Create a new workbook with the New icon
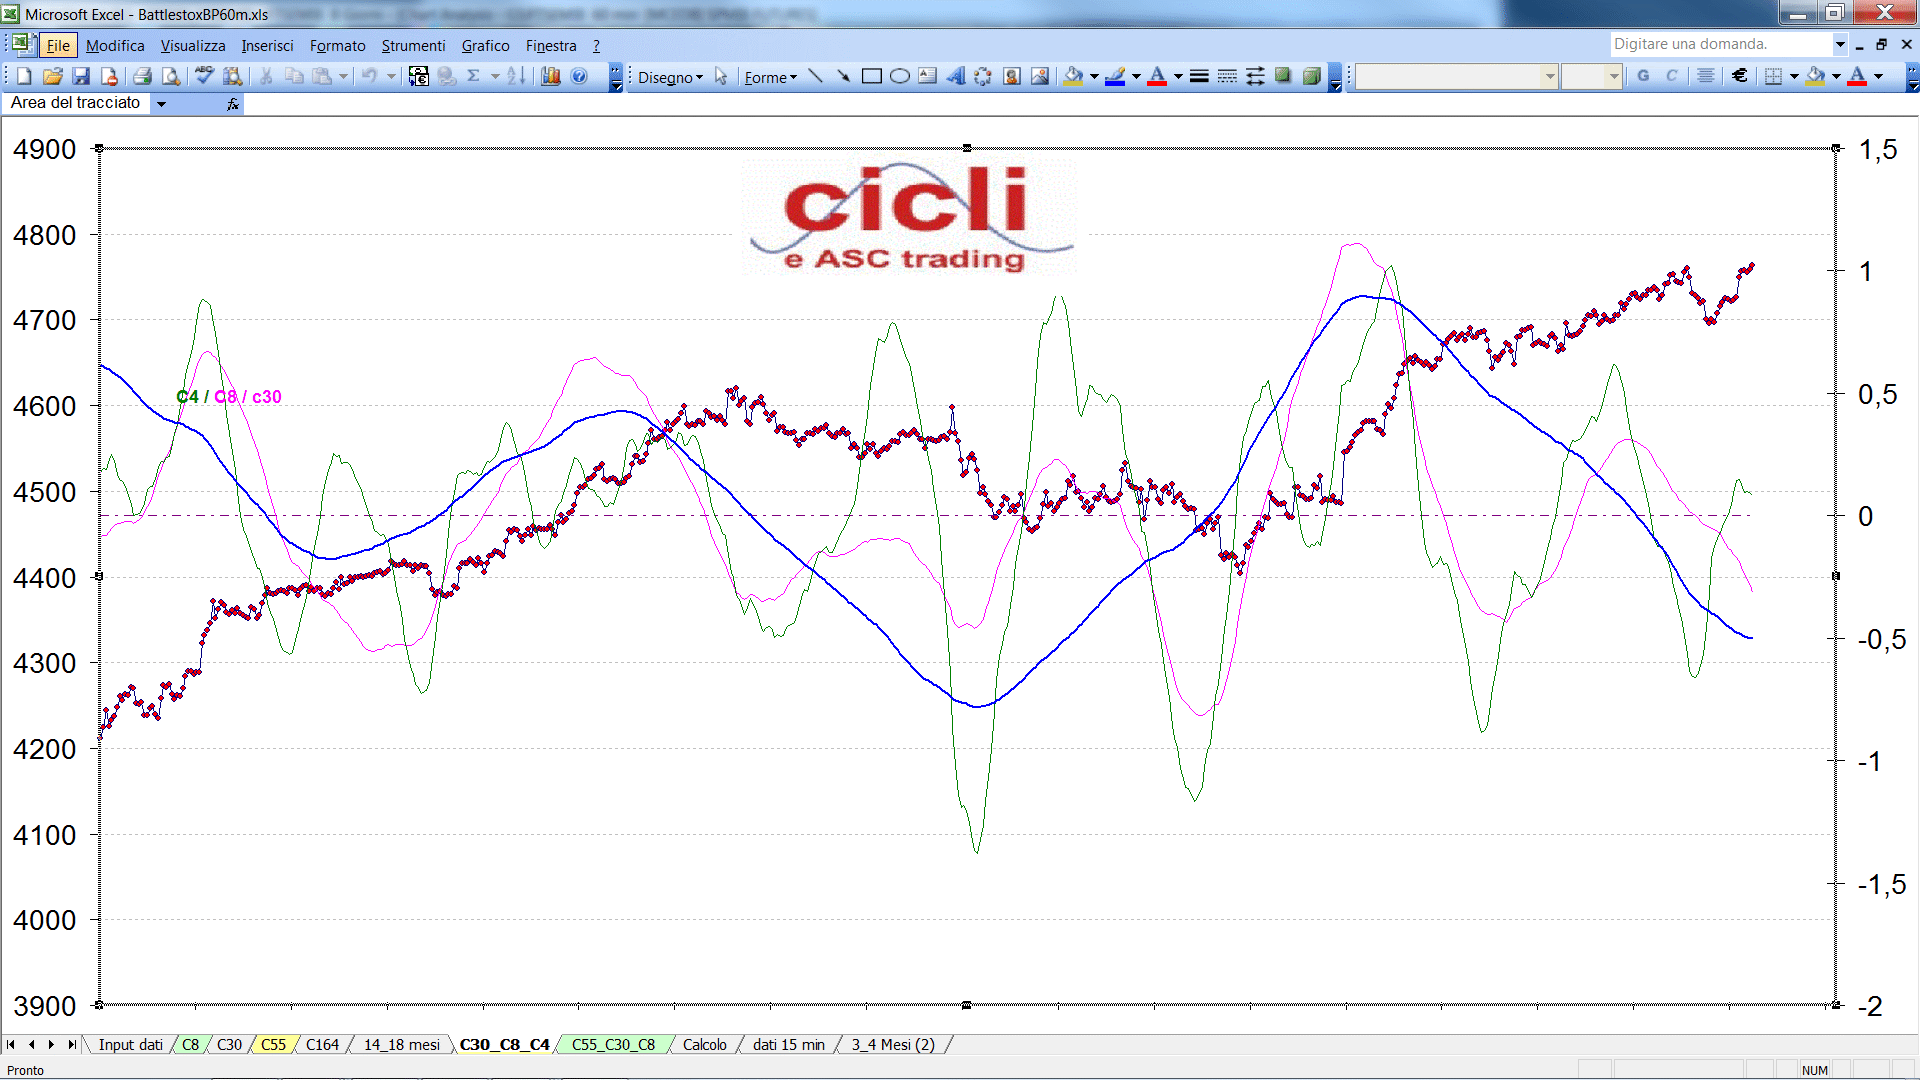The width and height of the screenshot is (1920, 1080). click(25, 76)
